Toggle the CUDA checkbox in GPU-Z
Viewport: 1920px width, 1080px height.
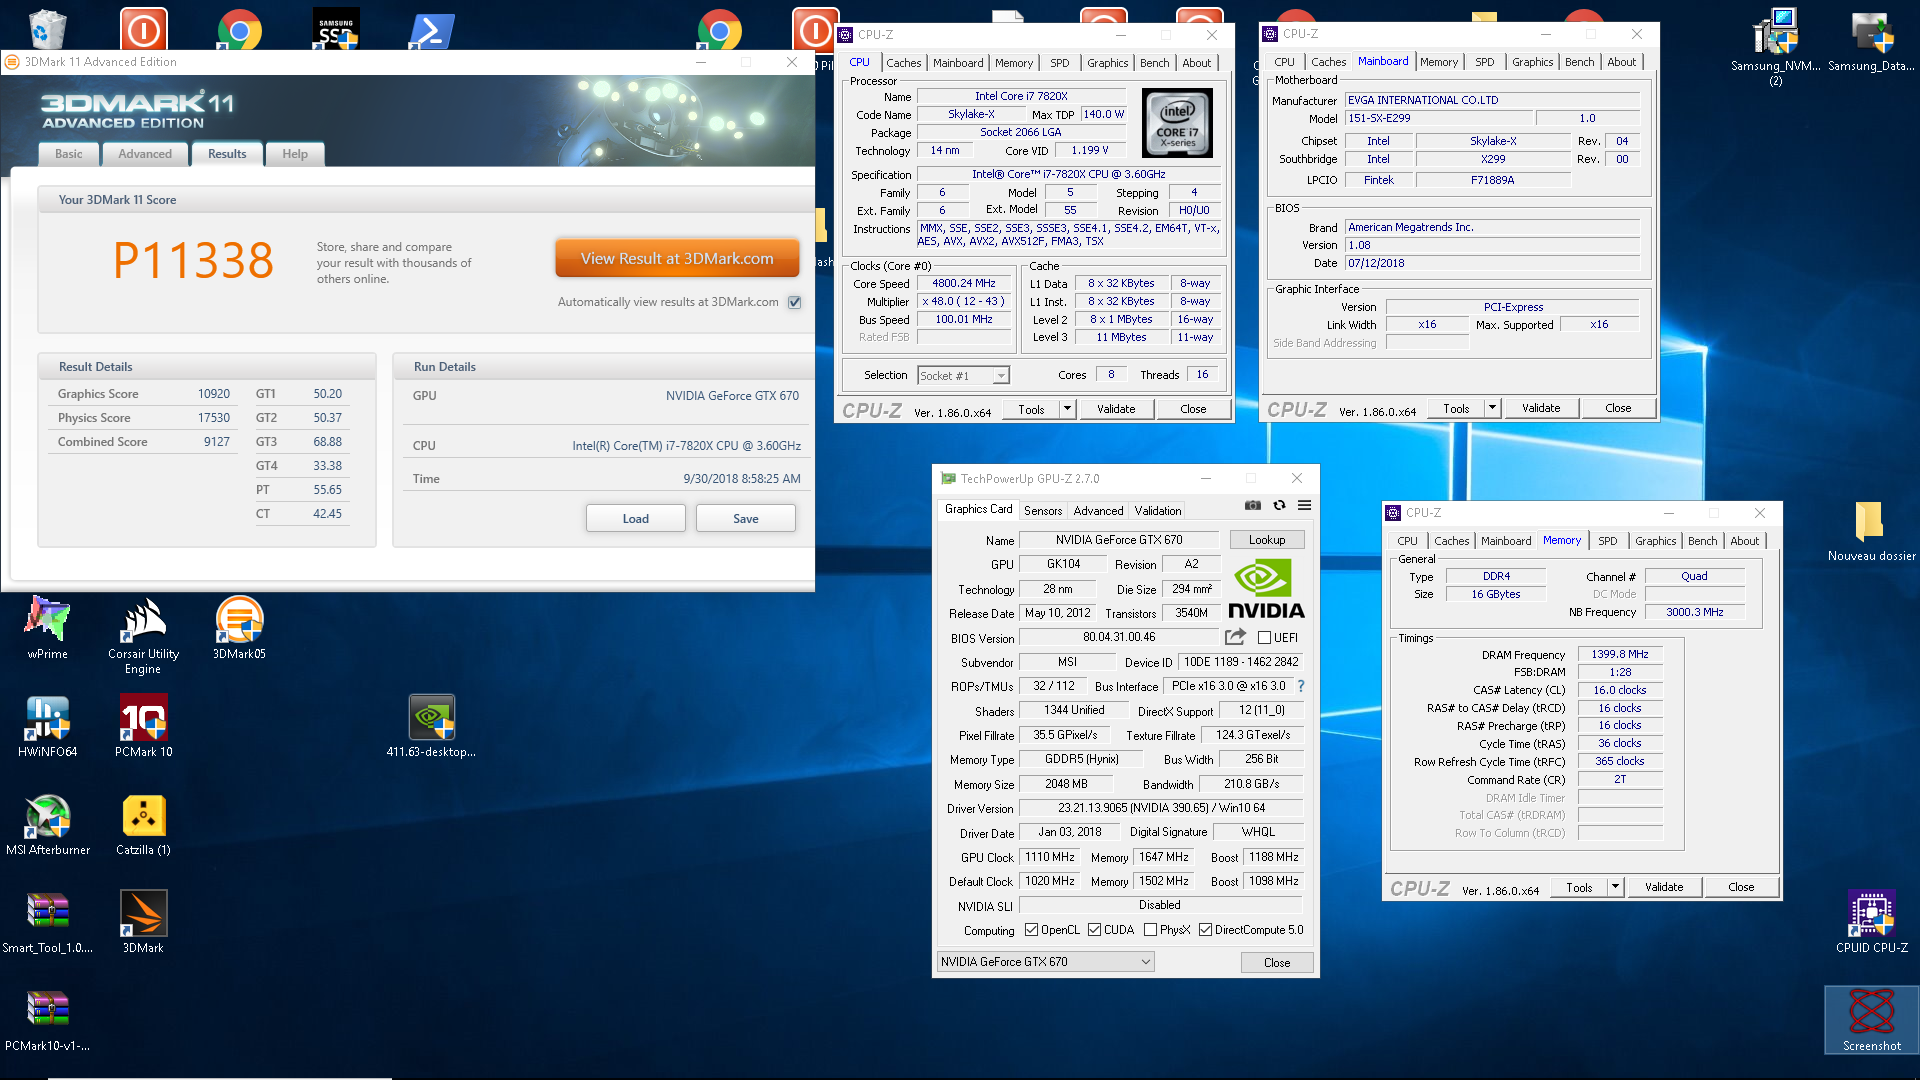coord(1094,930)
